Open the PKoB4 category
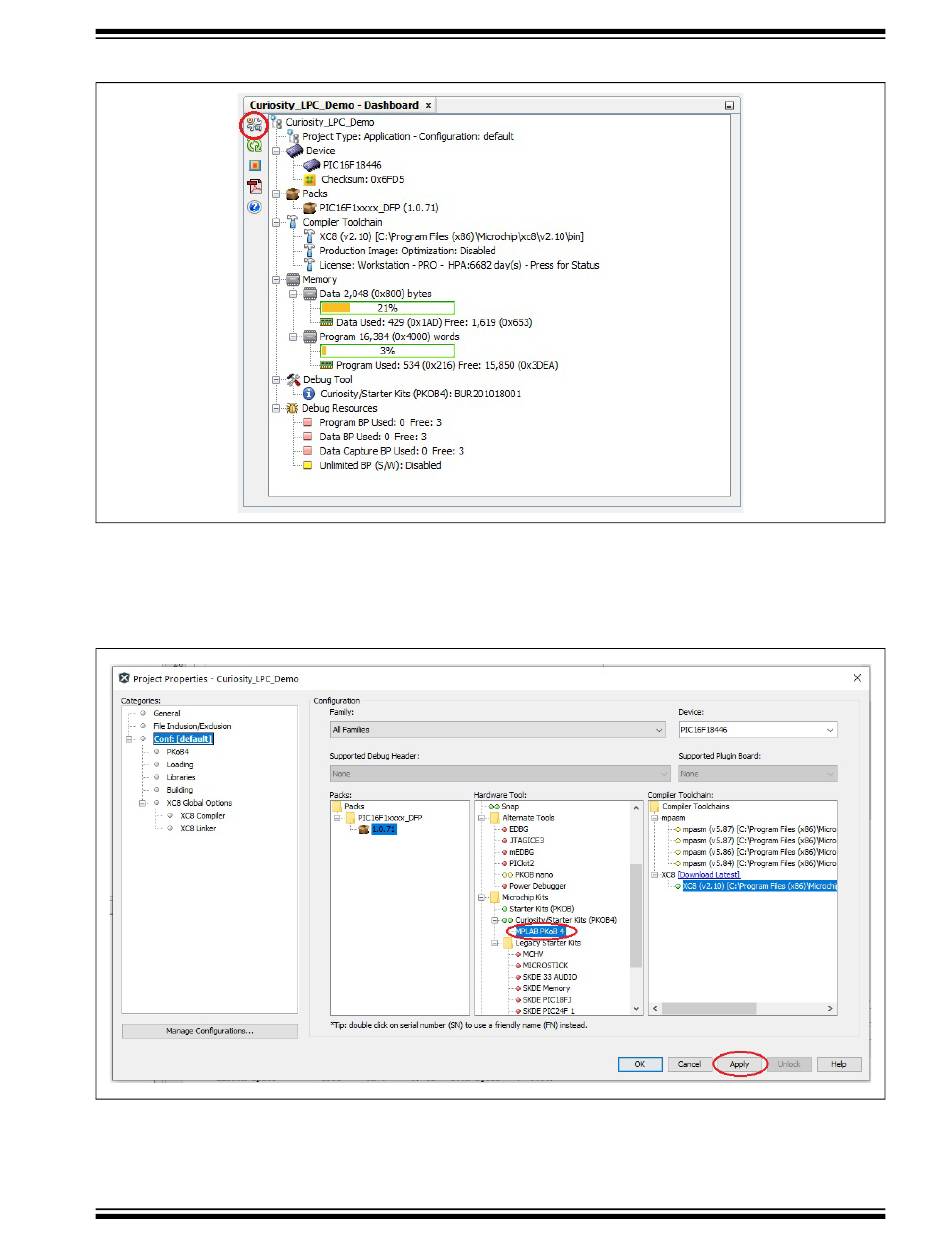This screenshot has height=1254, width=950. (178, 752)
